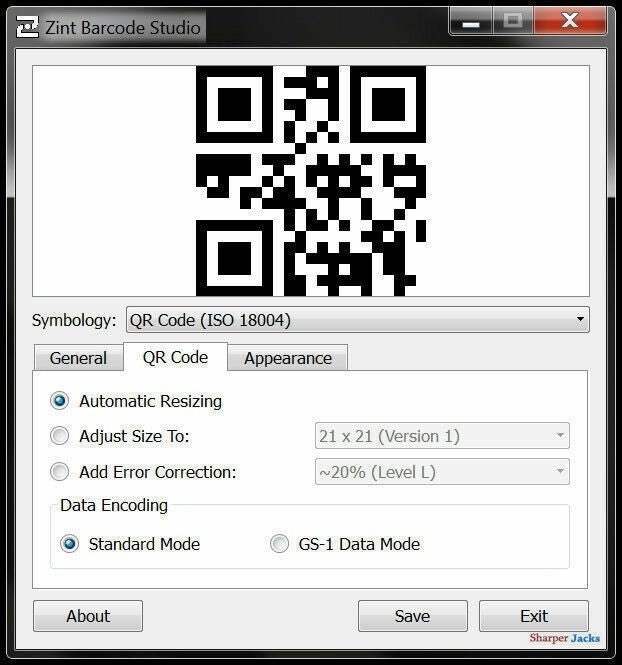Click the QR code preview image

point(310,181)
